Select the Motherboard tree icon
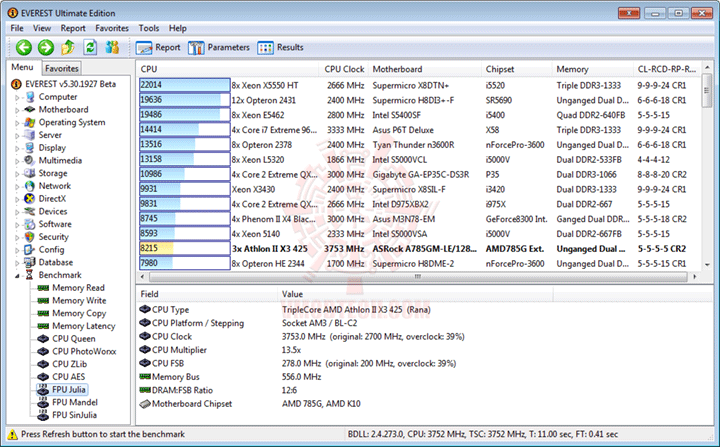 (x=30, y=109)
